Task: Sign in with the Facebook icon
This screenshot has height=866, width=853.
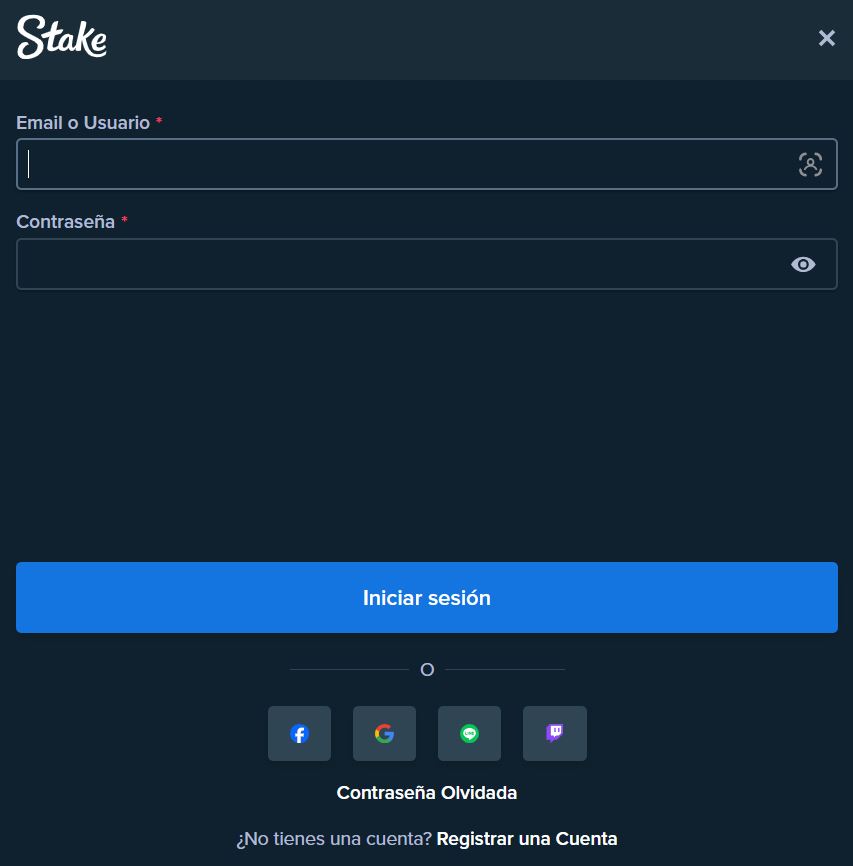Action: coord(299,733)
